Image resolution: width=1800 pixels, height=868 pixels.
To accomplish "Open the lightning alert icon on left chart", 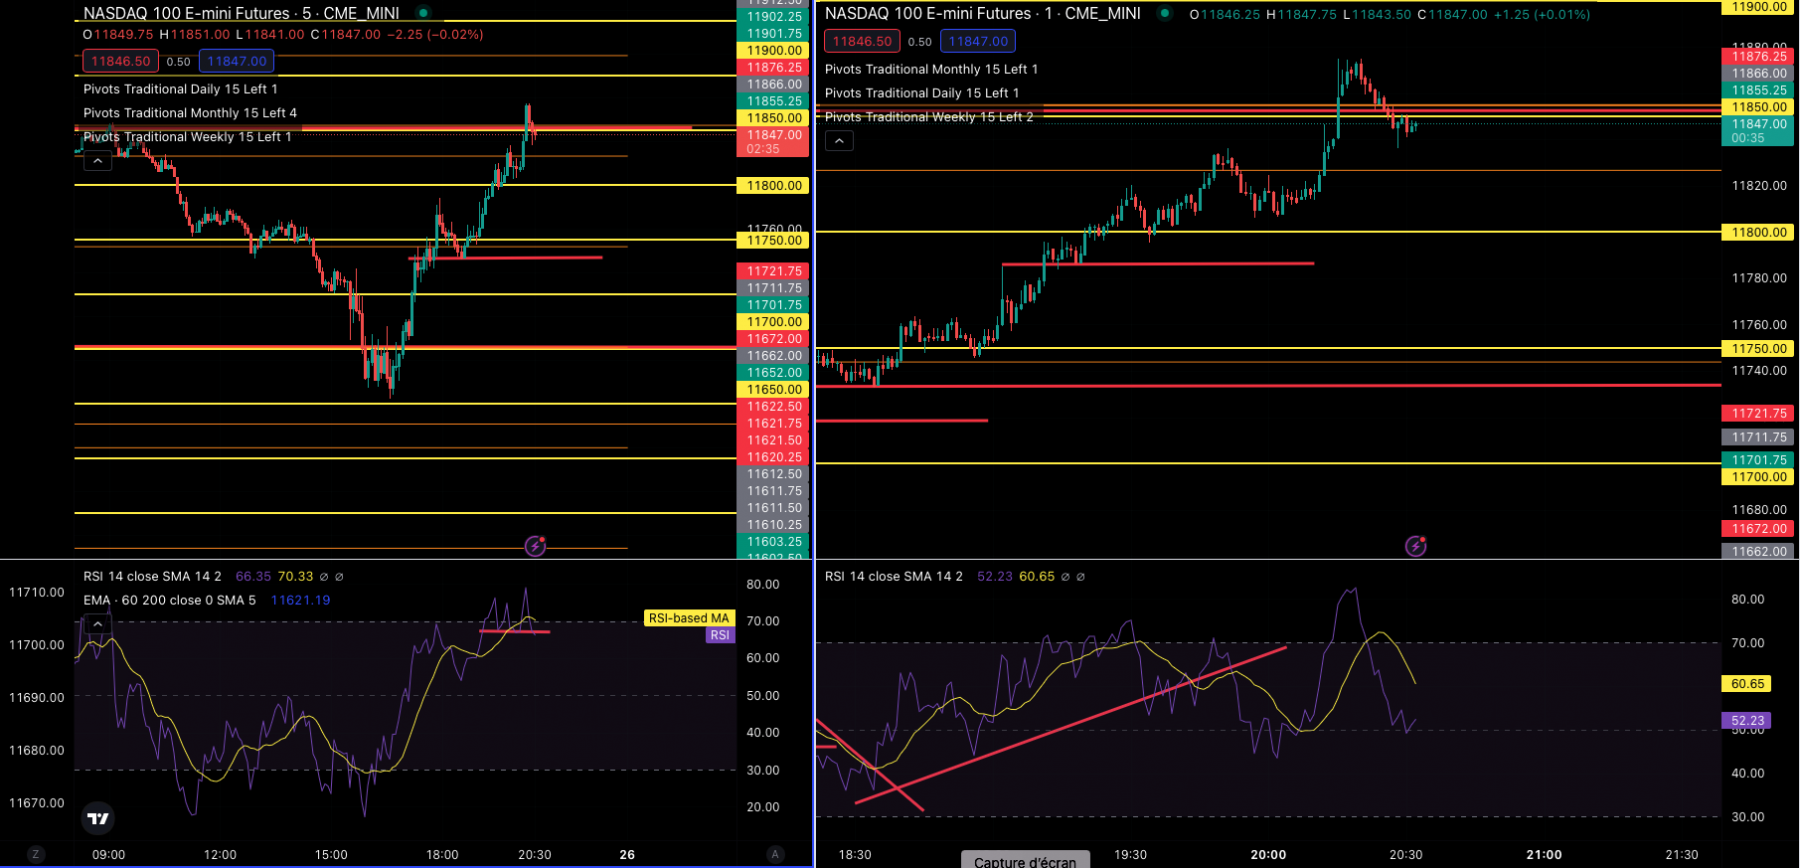I will pyautogui.click(x=536, y=546).
